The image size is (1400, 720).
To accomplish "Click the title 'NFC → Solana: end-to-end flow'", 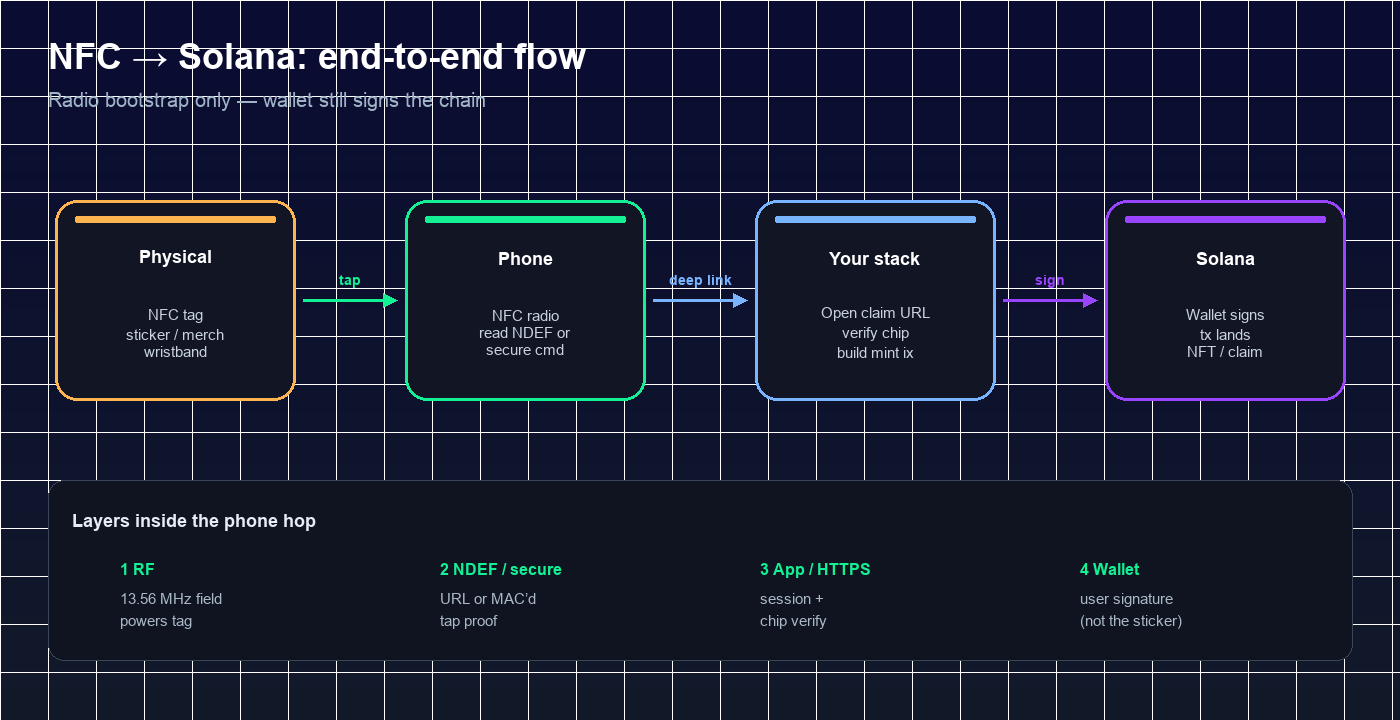I will 317,57.
